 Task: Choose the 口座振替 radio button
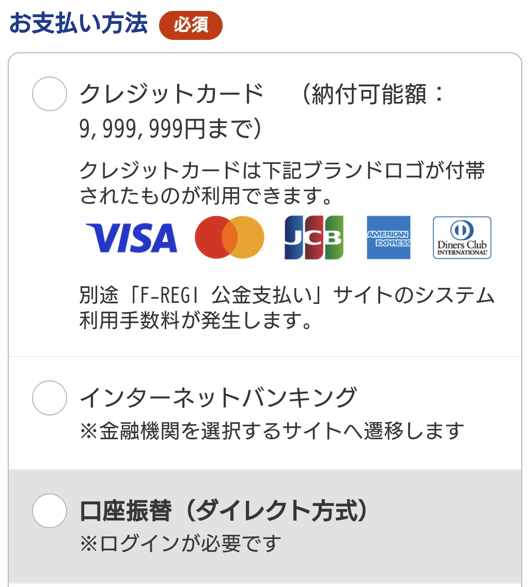49,511
